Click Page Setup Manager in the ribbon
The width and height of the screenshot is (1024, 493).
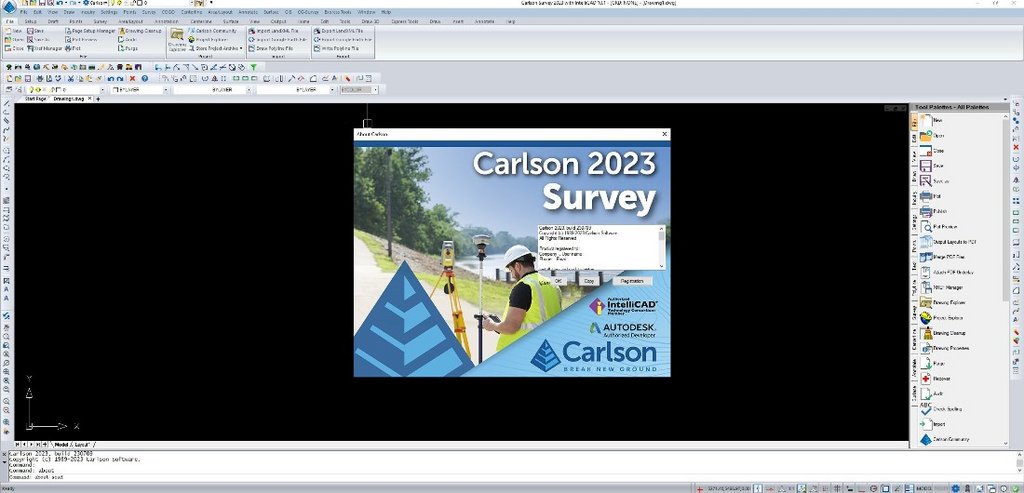pyautogui.click(x=91, y=31)
